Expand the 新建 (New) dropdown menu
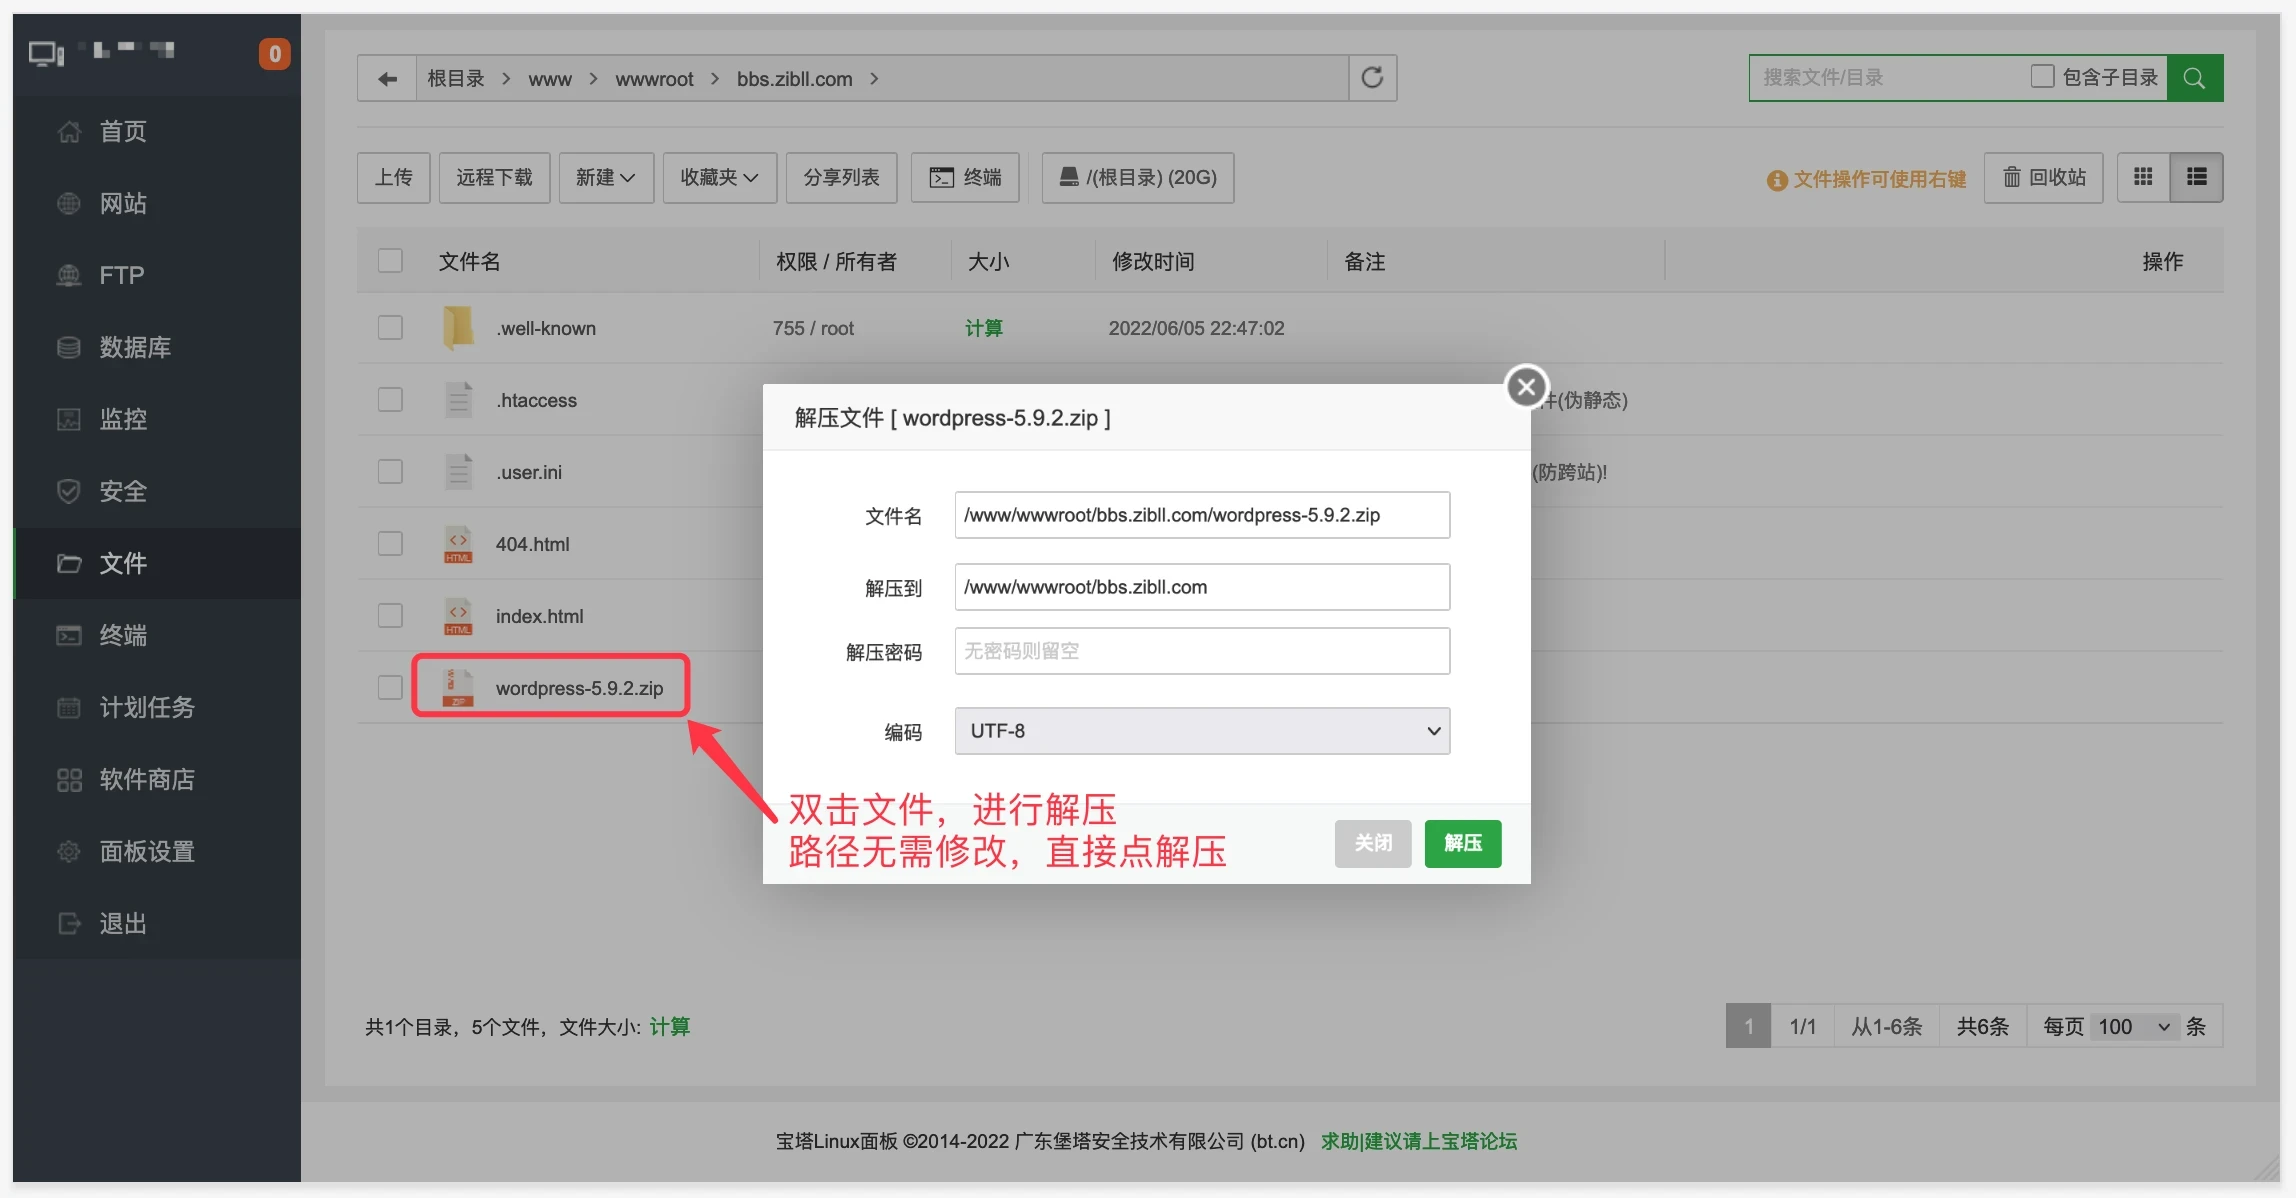The height and width of the screenshot is (1198, 2296). pyautogui.click(x=605, y=177)
